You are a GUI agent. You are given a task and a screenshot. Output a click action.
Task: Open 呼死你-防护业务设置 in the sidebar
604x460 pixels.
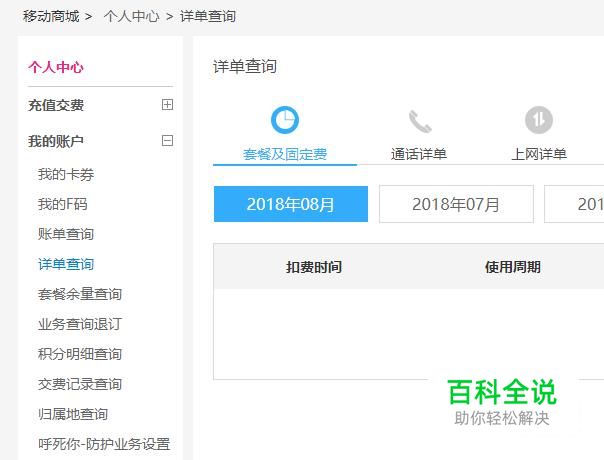coord(104,444)
